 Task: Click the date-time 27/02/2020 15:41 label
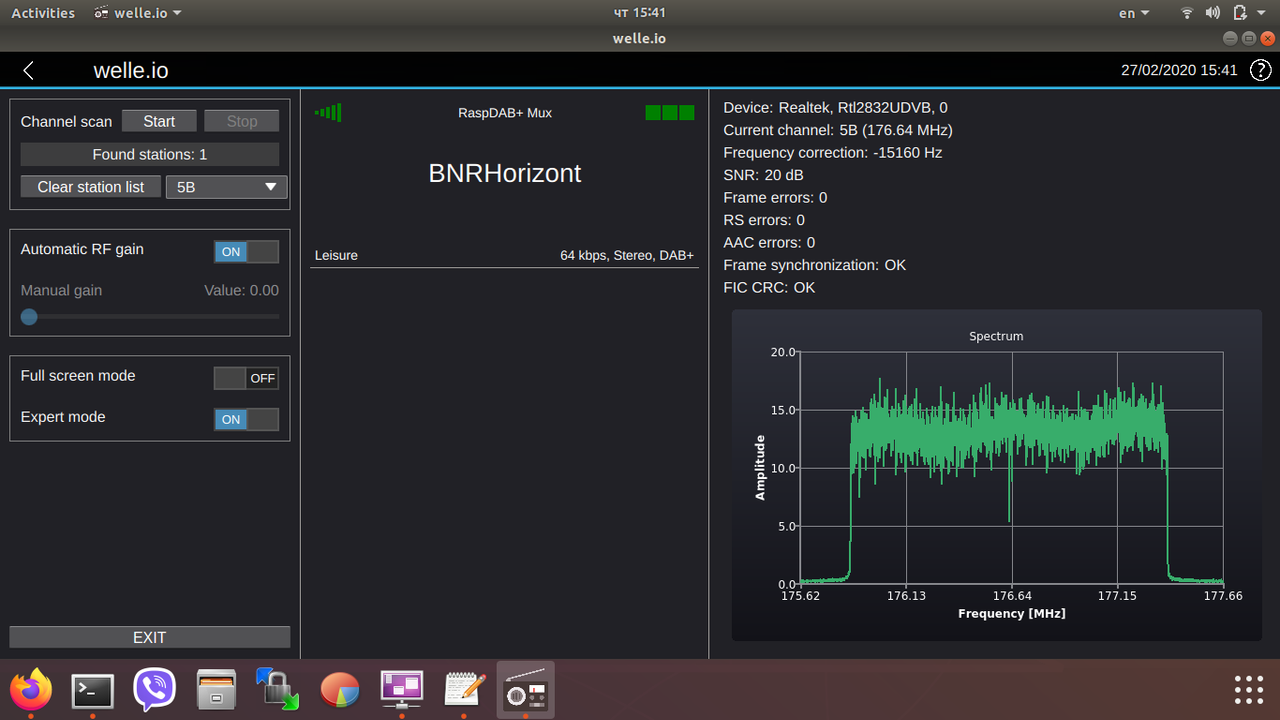[x=1179, y=71]
